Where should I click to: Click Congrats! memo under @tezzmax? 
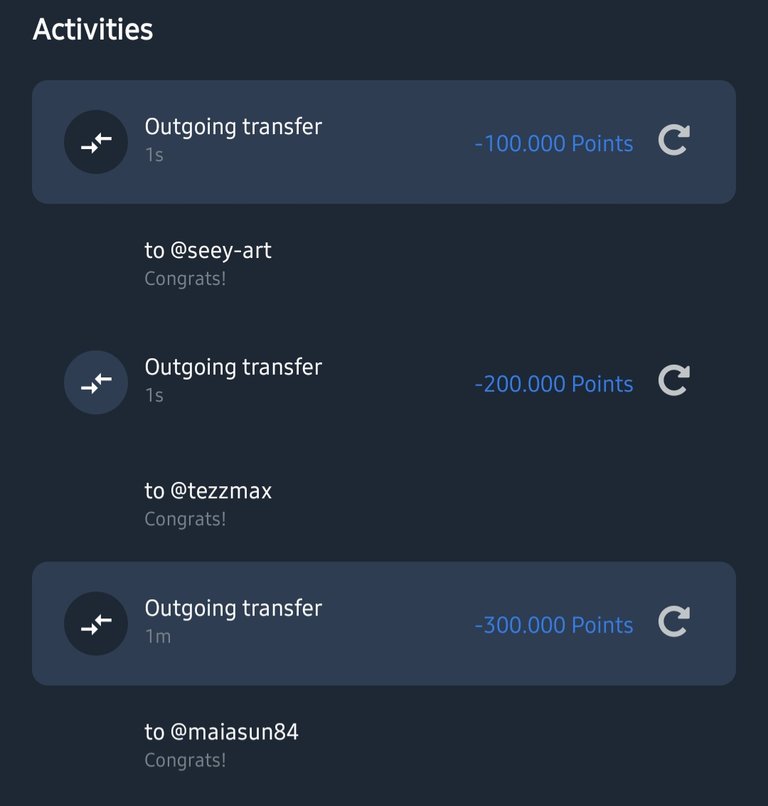[185, 519]
